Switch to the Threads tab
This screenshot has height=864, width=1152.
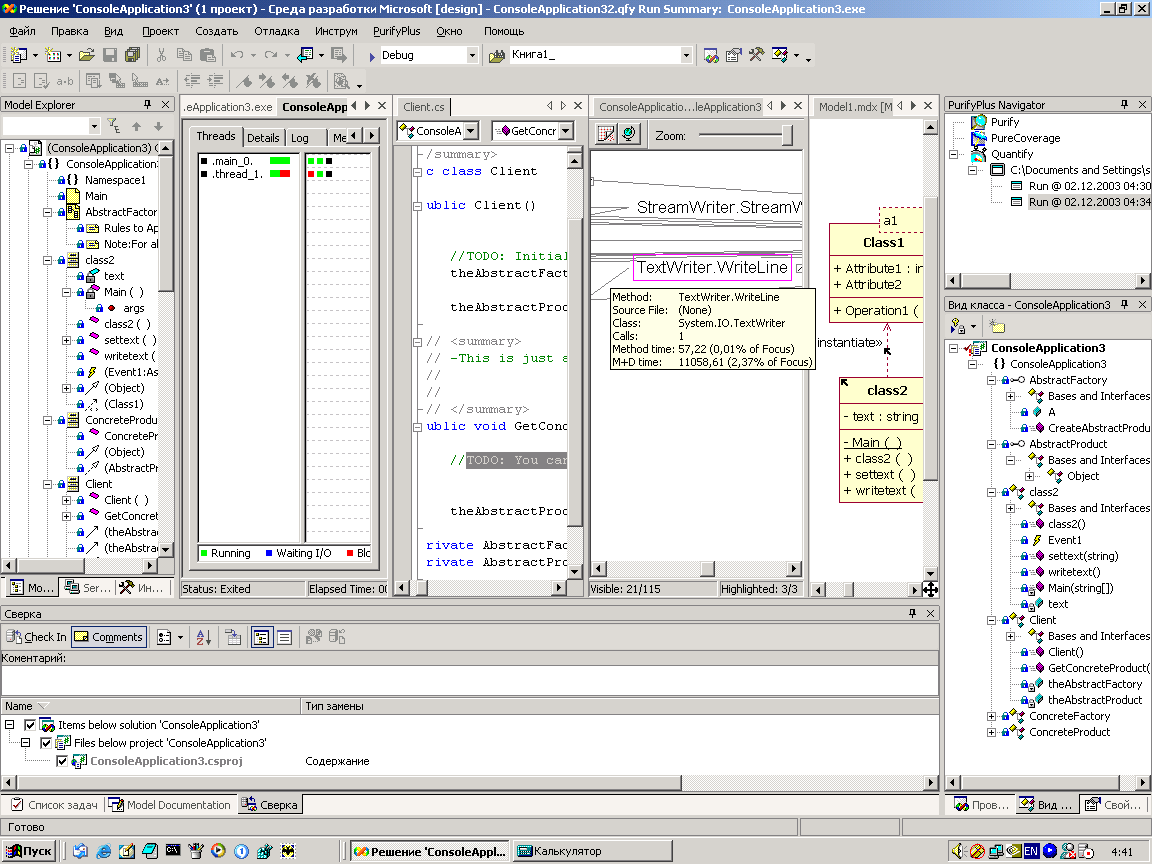click(x=216, y=136)
